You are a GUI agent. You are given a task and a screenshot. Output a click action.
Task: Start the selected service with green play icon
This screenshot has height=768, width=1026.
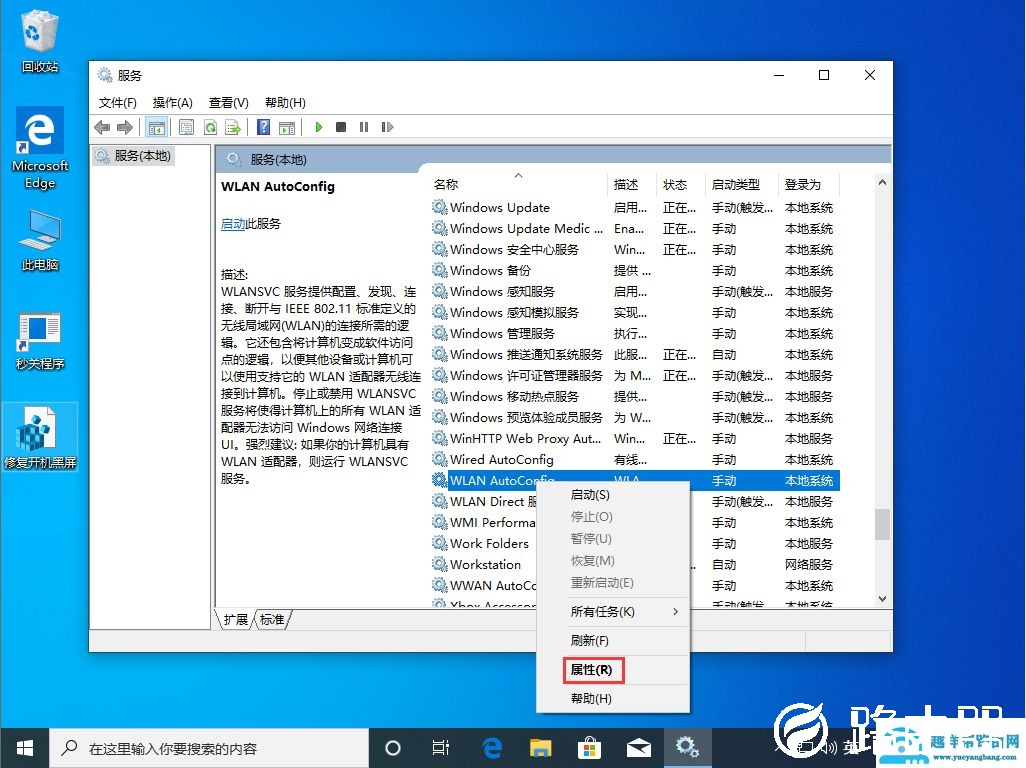click(319, 127)
